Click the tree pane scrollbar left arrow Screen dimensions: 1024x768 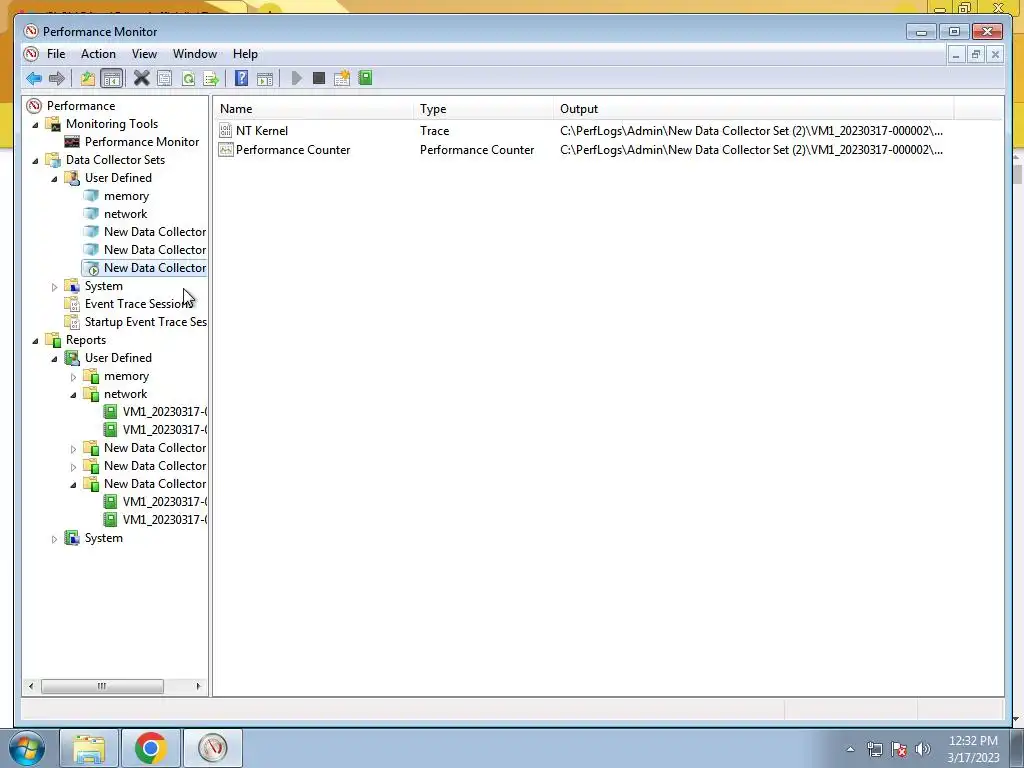tap(31, 686)
